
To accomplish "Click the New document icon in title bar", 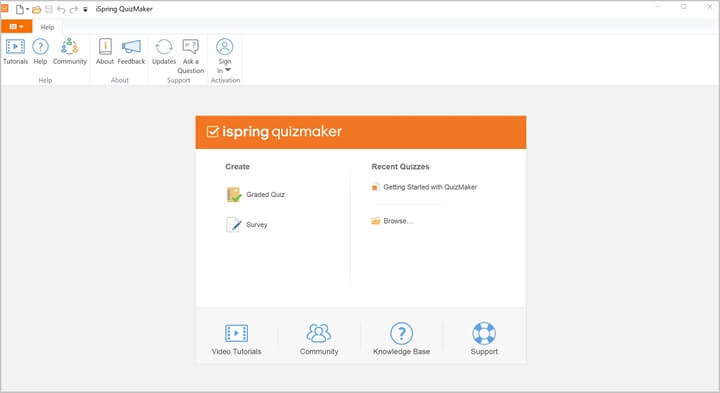I will coord(20,9).
